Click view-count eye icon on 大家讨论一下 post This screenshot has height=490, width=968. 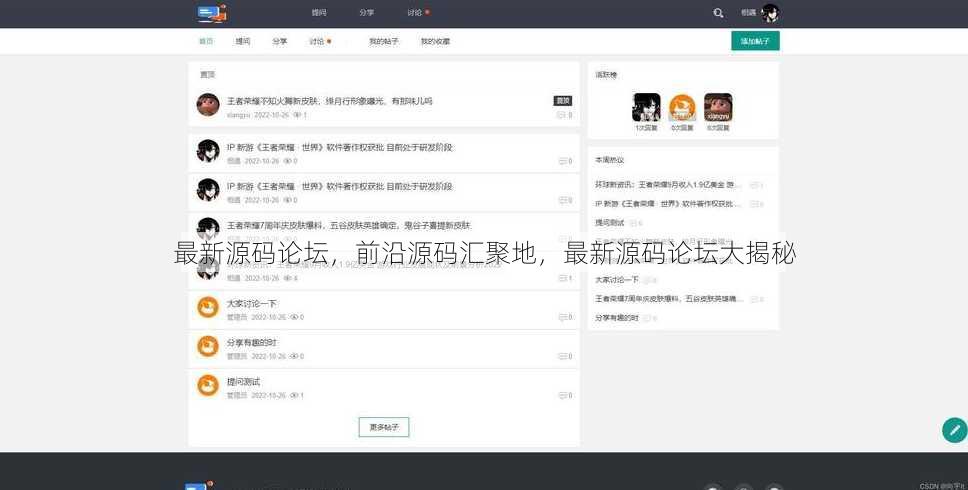pyautogui.click(x=294, y=317)
